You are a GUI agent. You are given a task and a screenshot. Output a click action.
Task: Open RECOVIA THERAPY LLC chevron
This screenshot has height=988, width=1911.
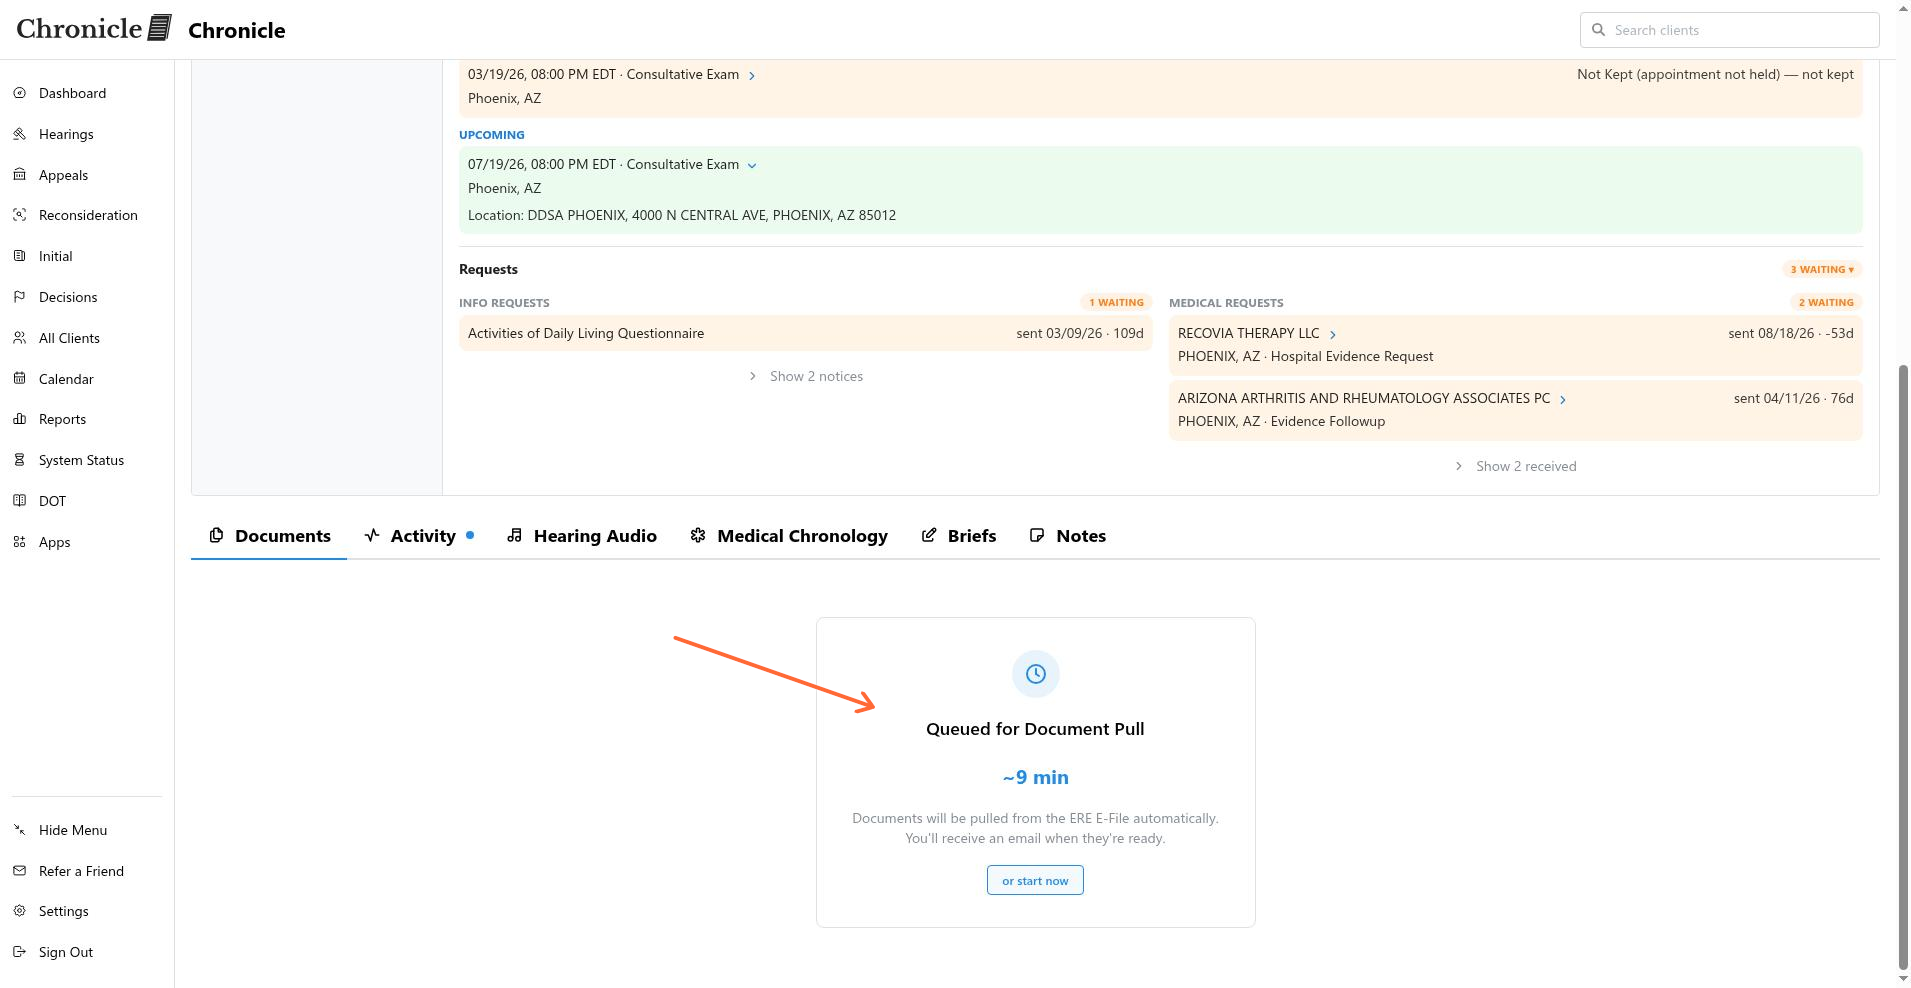pos(1332,334)
